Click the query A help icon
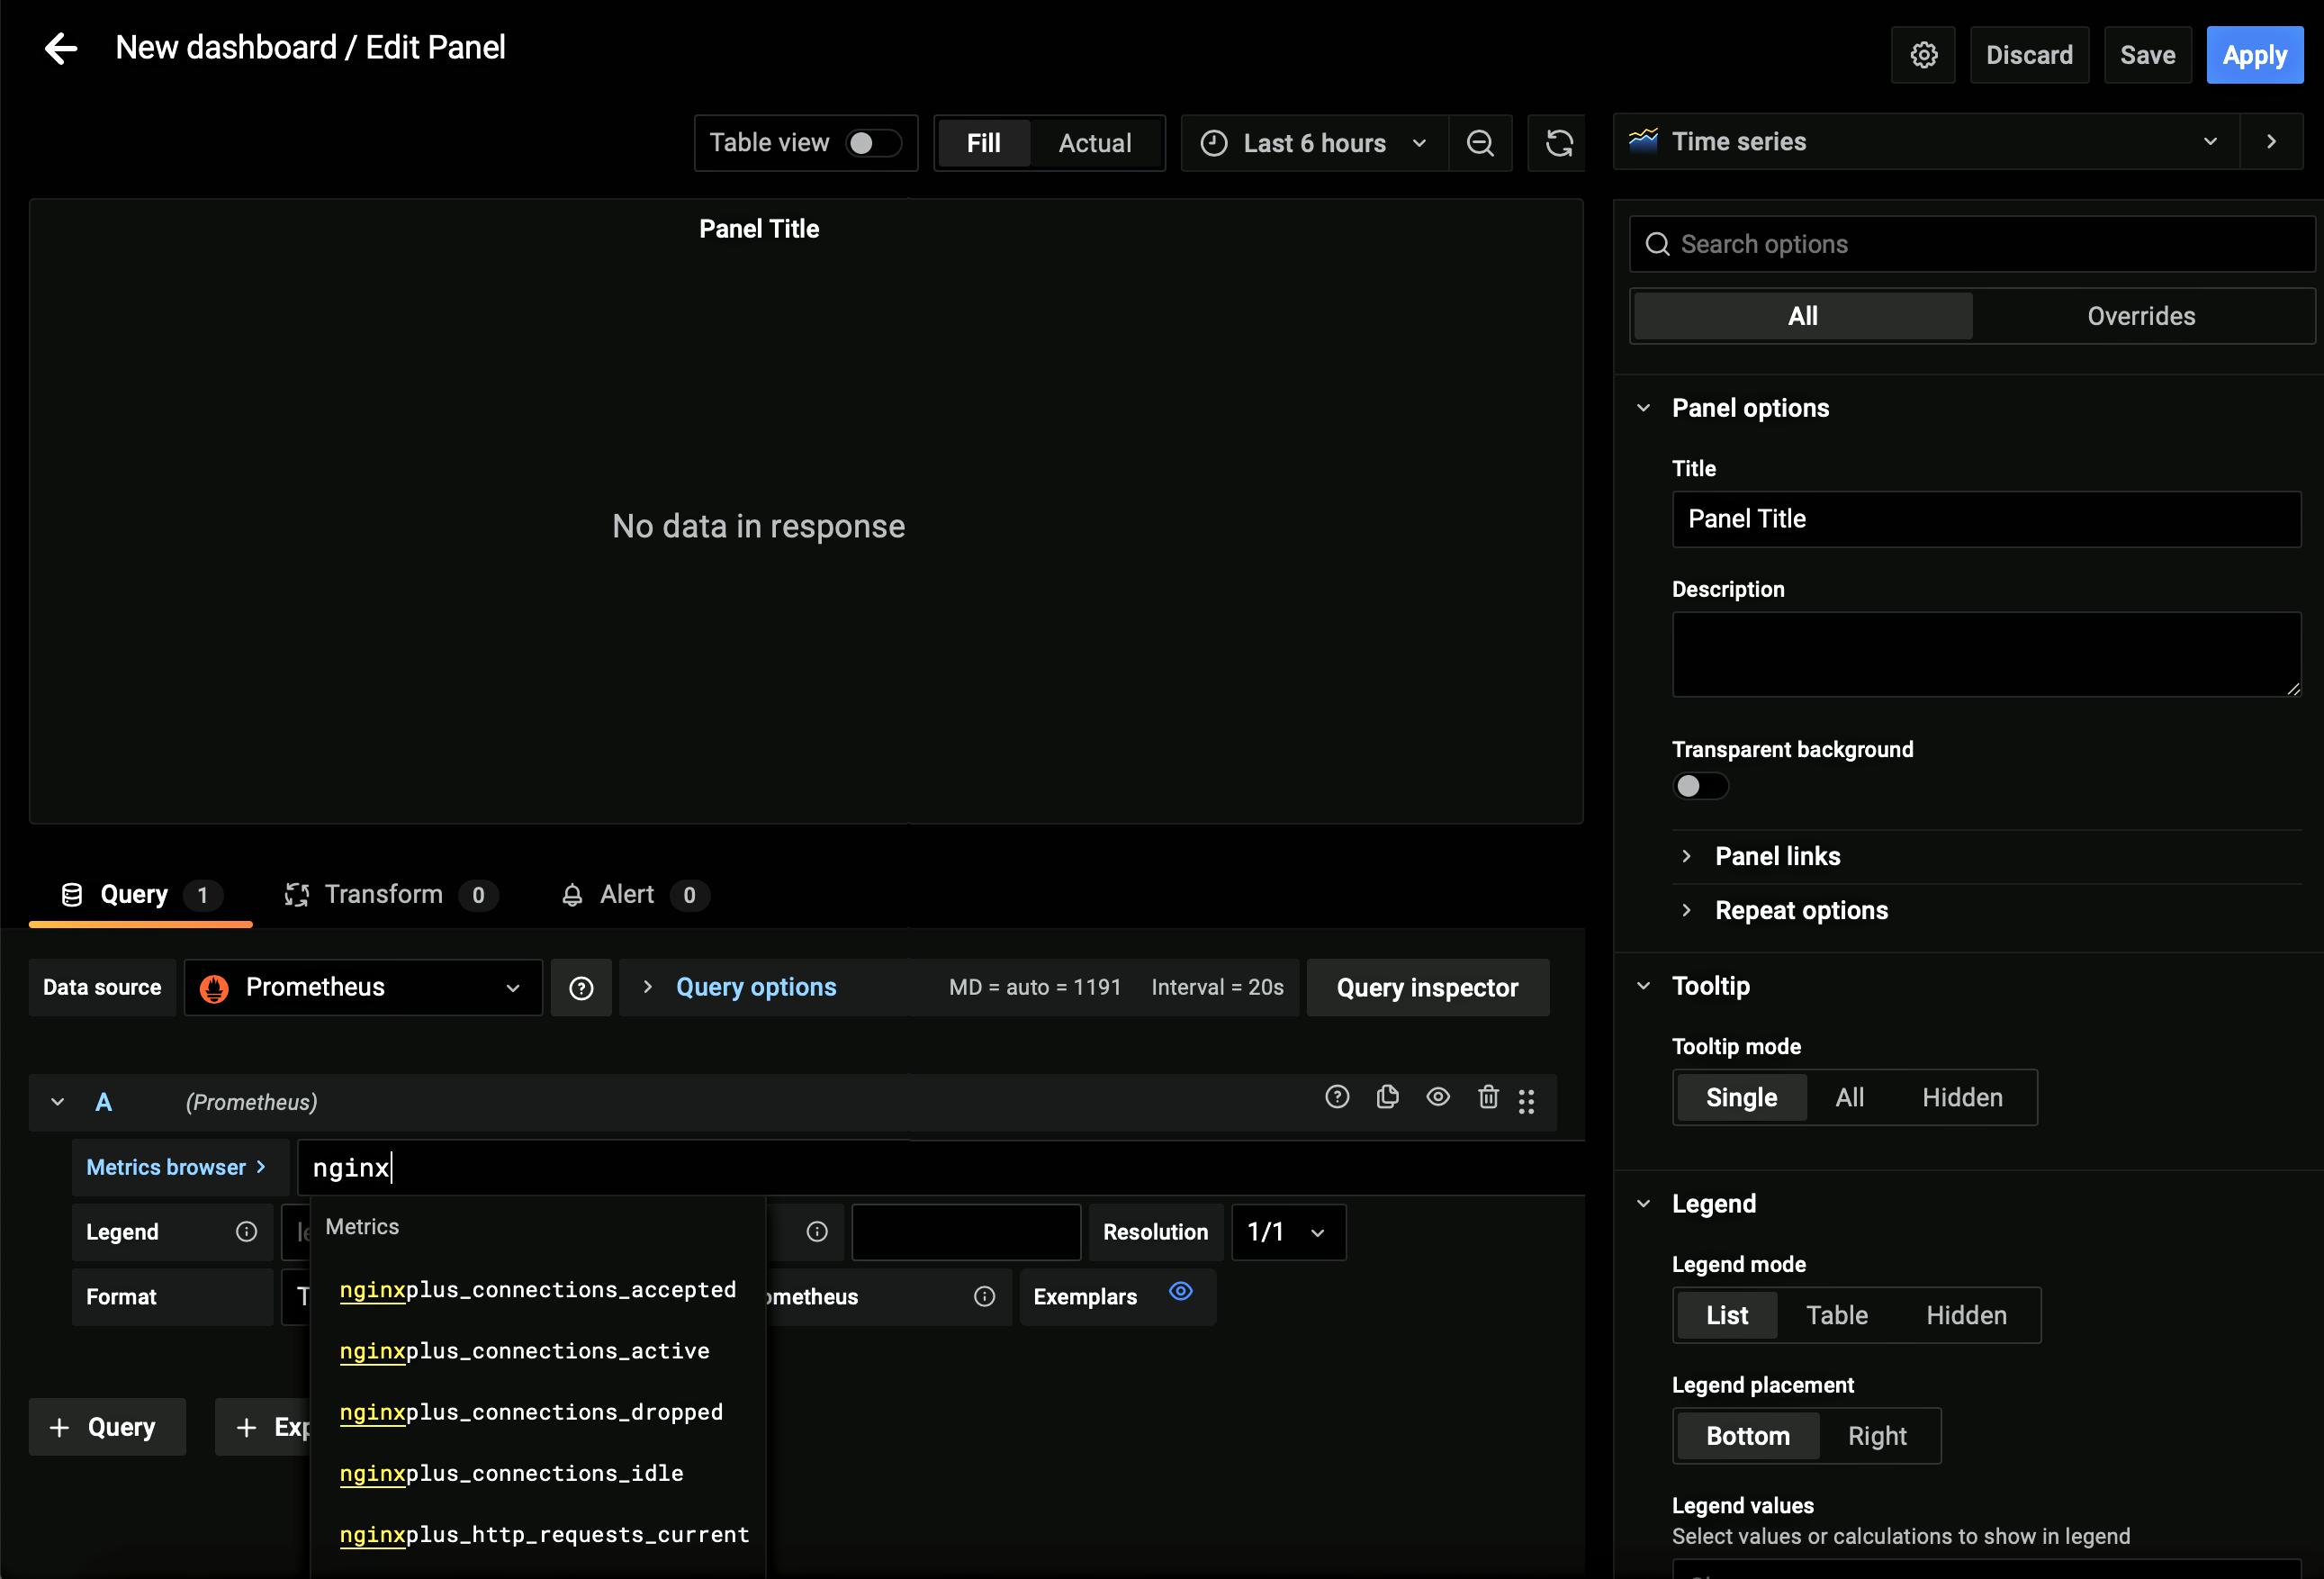The image size is (2324, 1579). pyautogui.click(x=1337, y=1097)
